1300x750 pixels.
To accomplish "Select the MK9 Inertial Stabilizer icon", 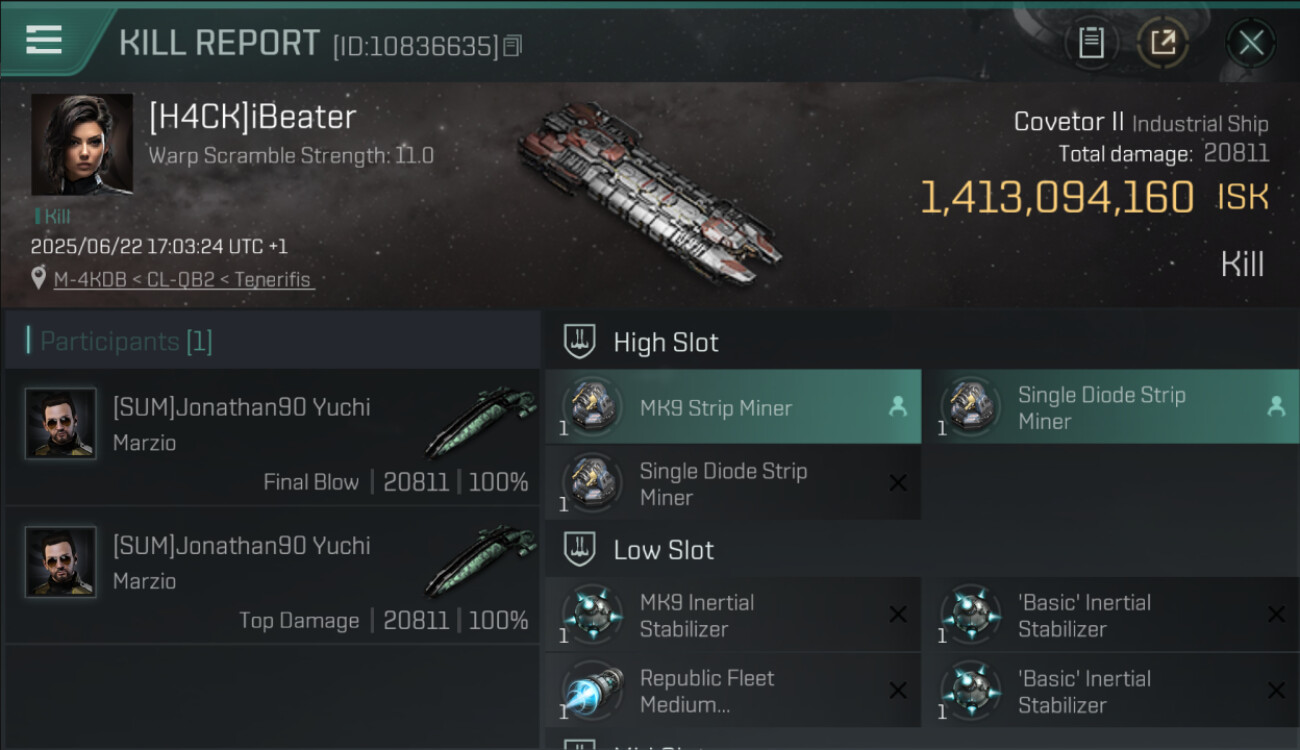I will 592,614.
